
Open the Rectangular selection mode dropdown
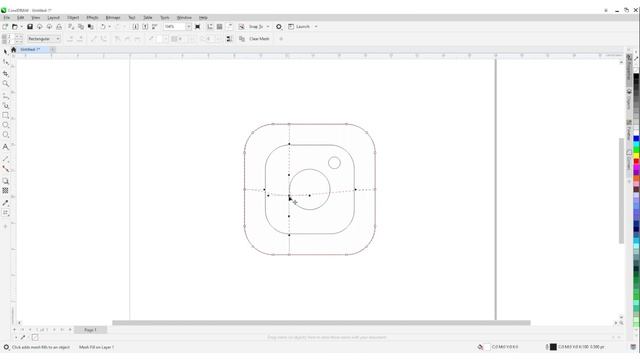(x=44, y=39)
